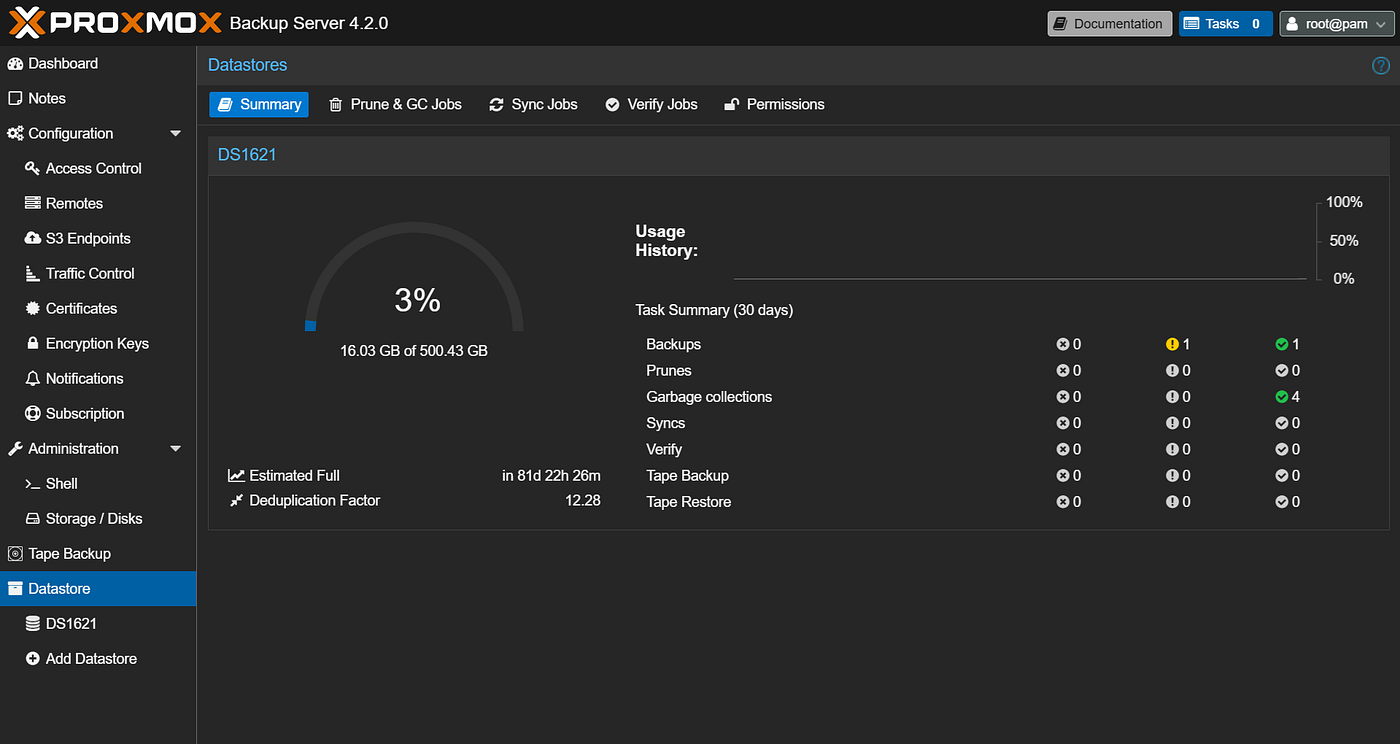The height and width of the screenshot is (744, 1400).
Task: Open the Tasks button
Action: [1226, 24]
